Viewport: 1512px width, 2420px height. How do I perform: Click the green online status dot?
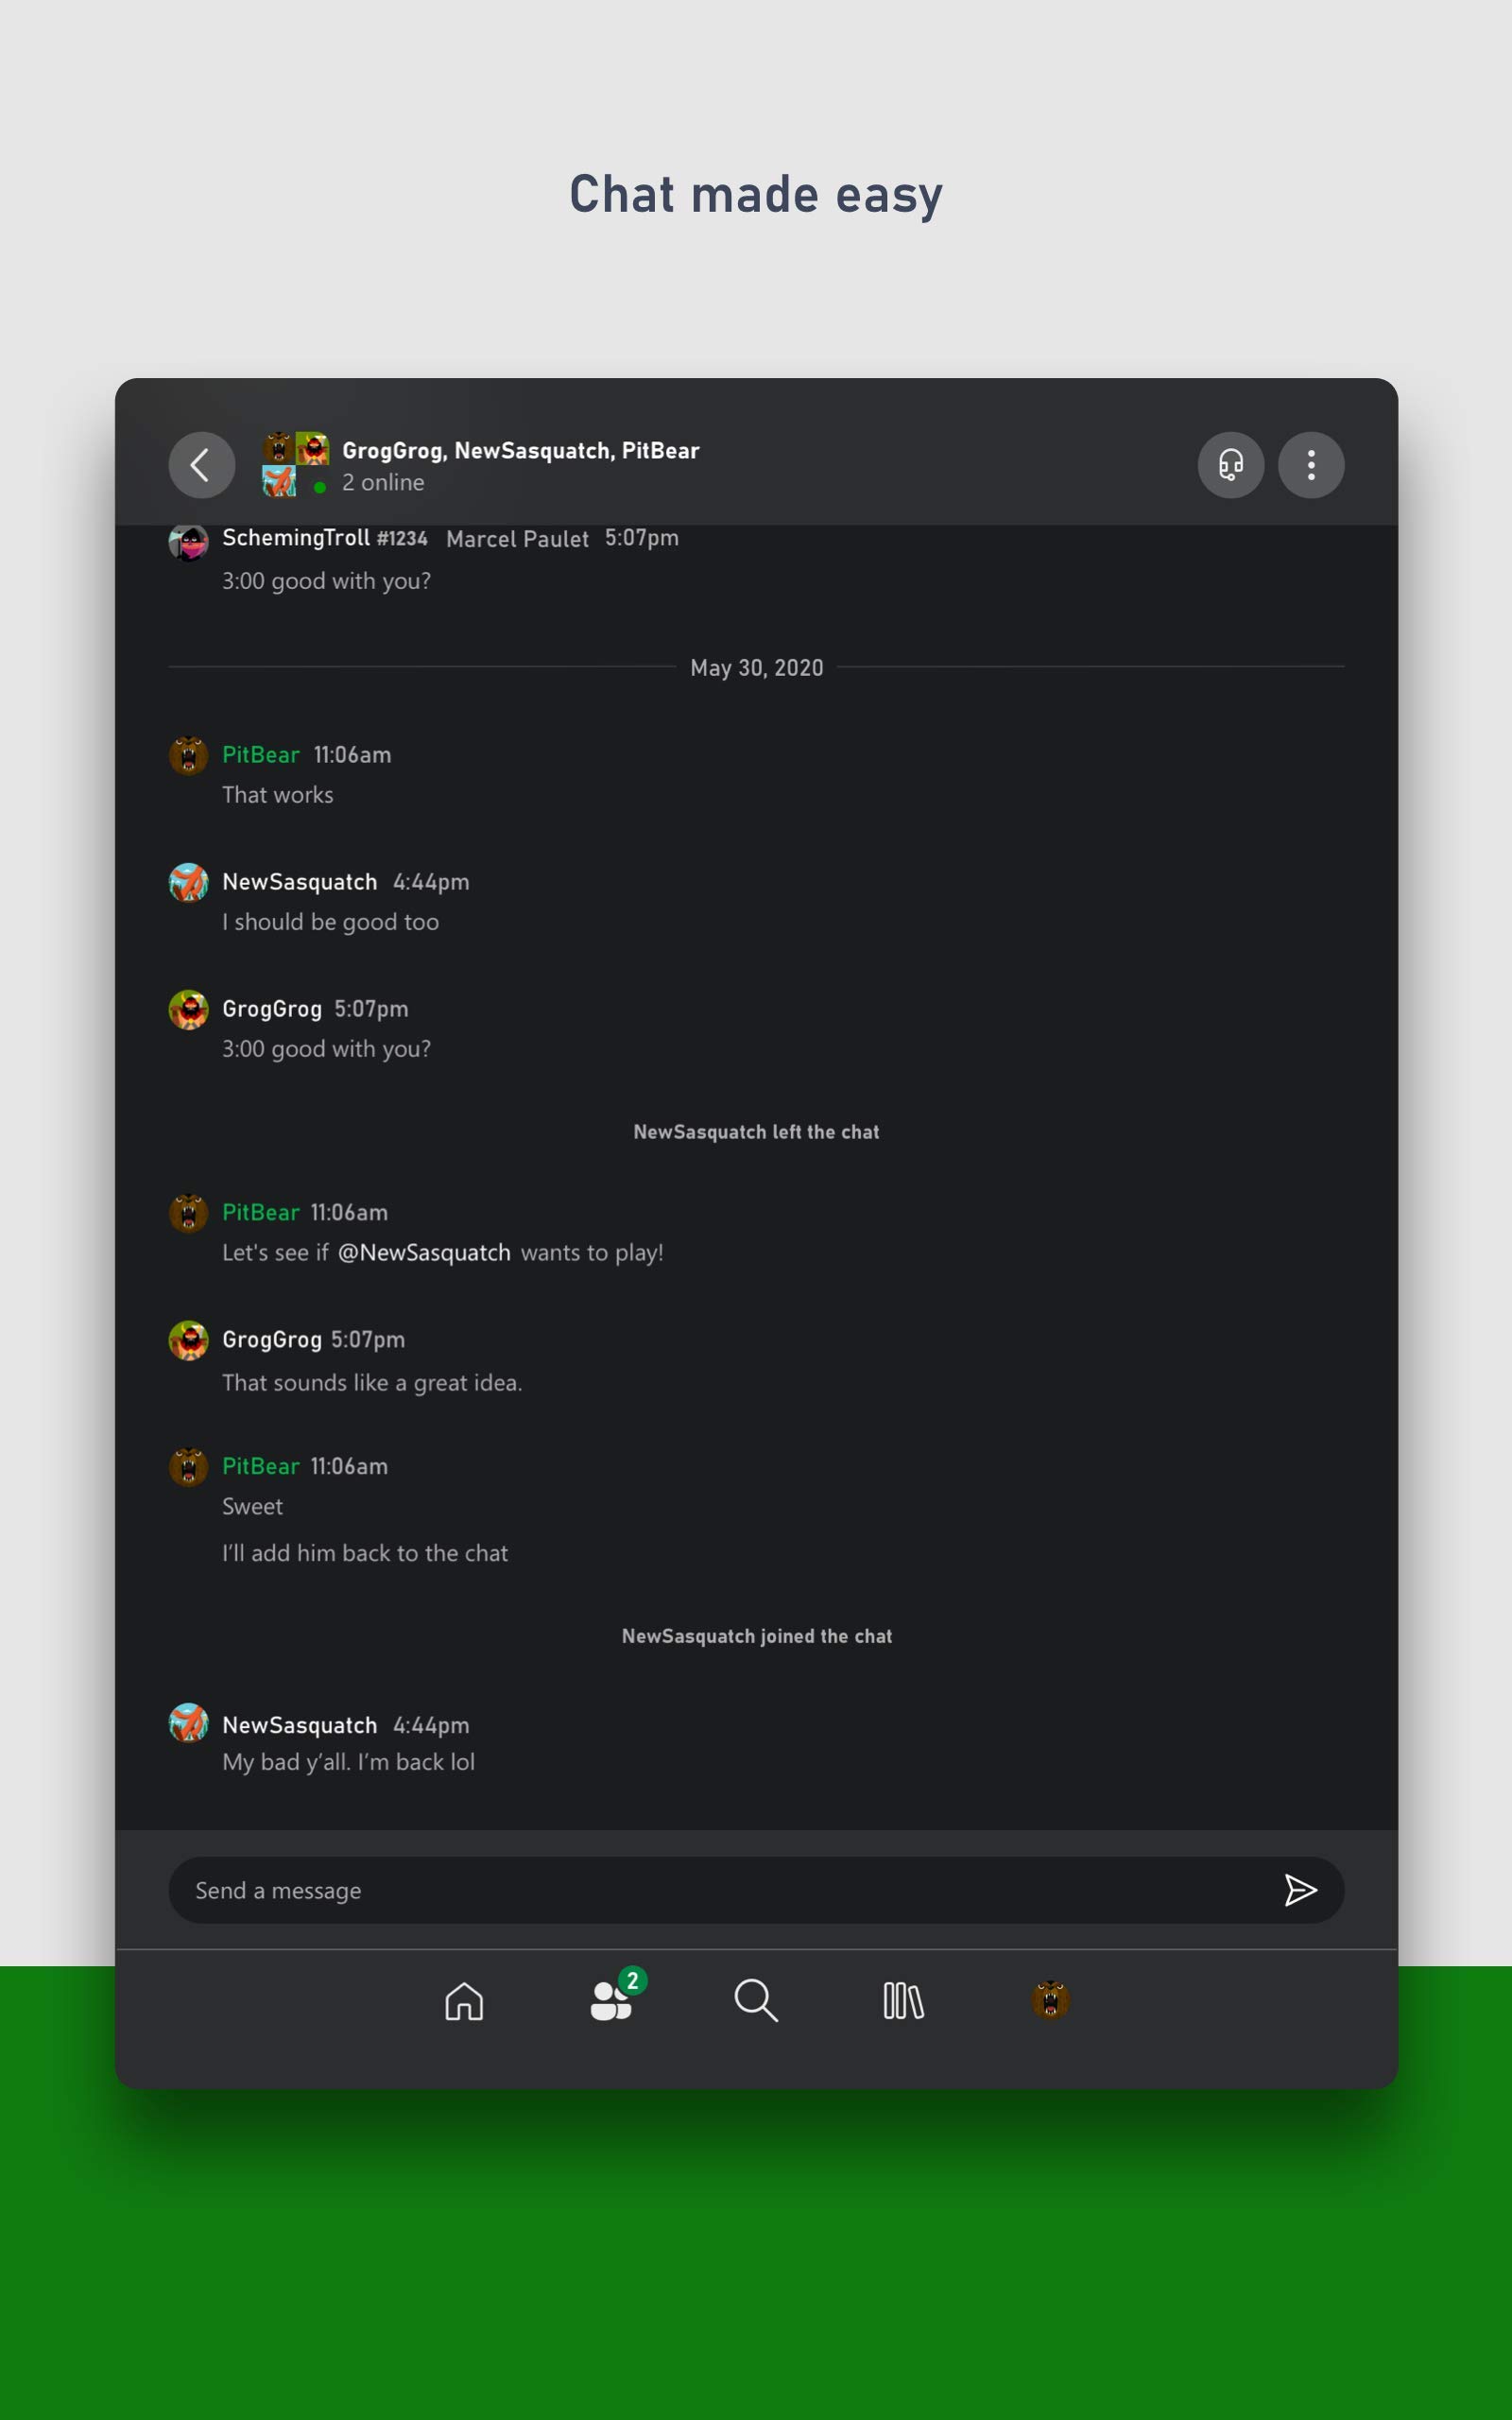coord(318,487)
